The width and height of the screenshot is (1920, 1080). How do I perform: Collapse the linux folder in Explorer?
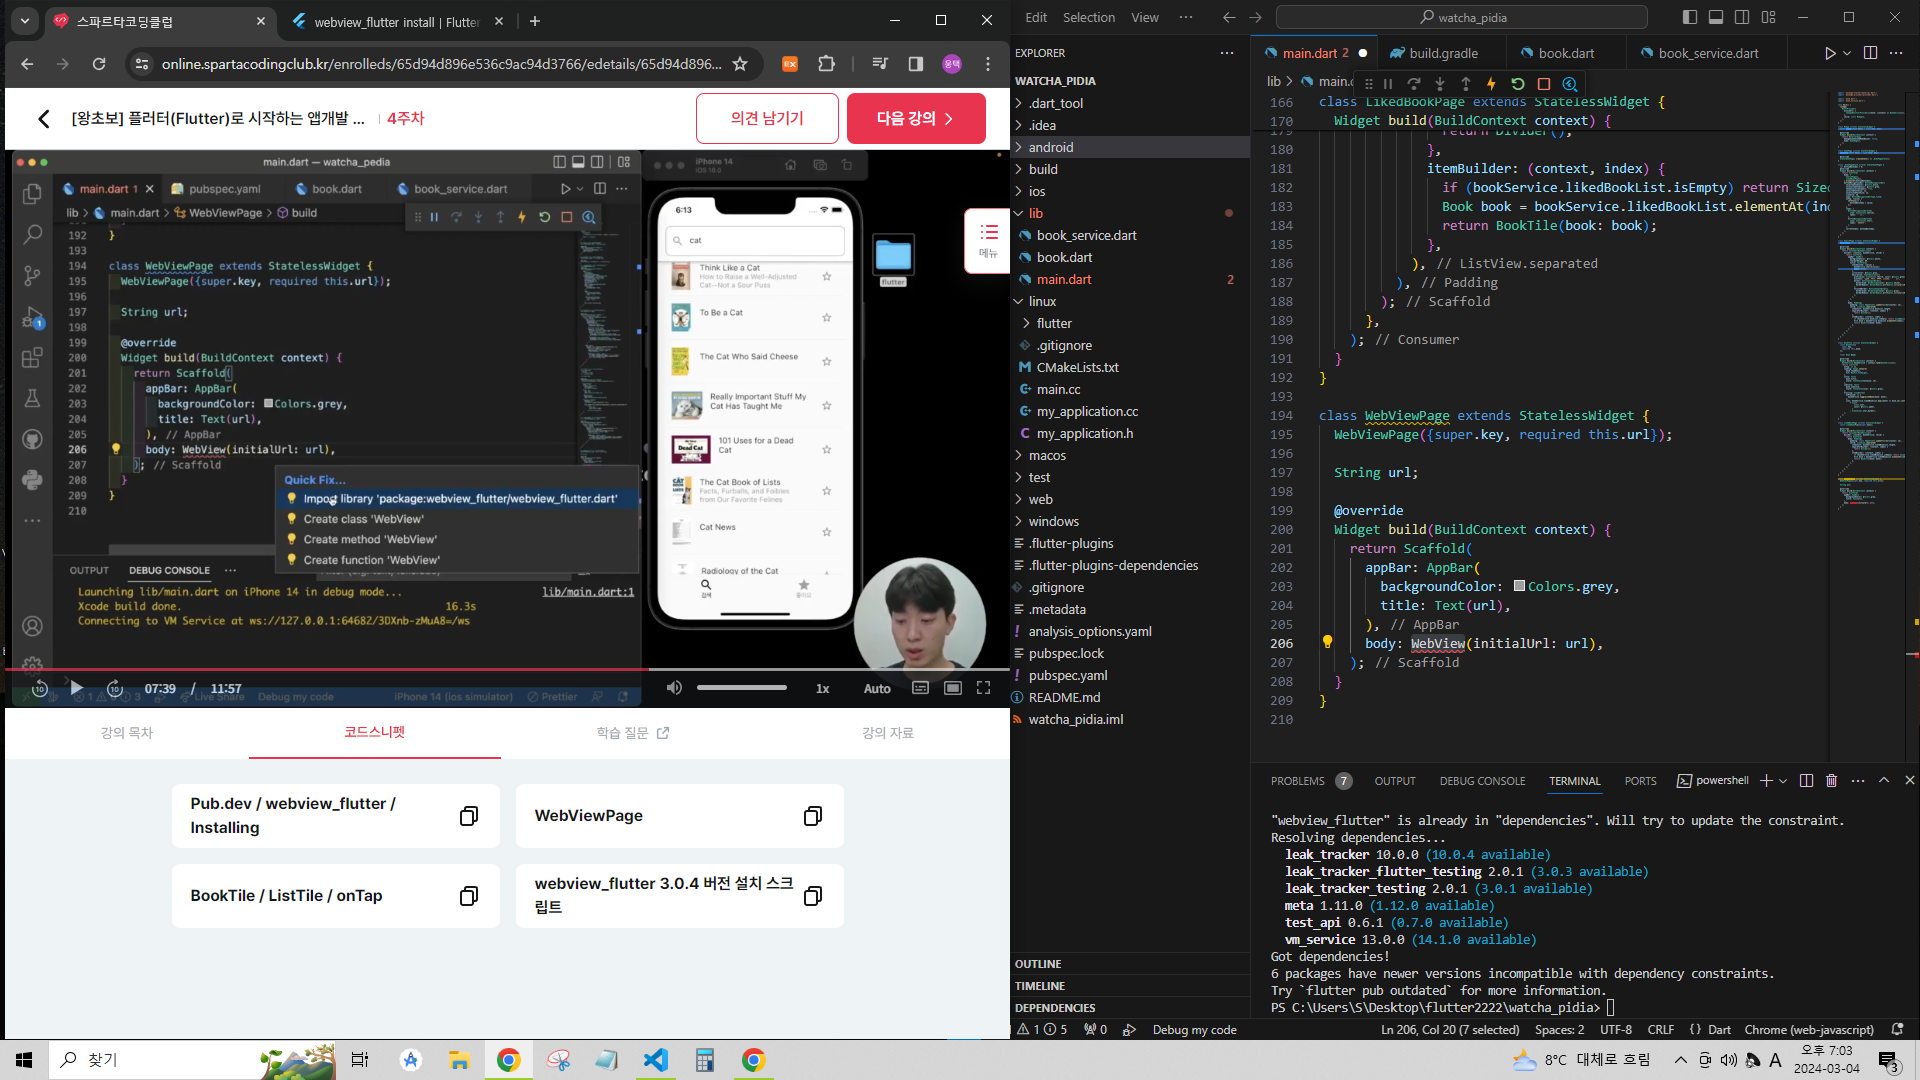coord(1130,301)
